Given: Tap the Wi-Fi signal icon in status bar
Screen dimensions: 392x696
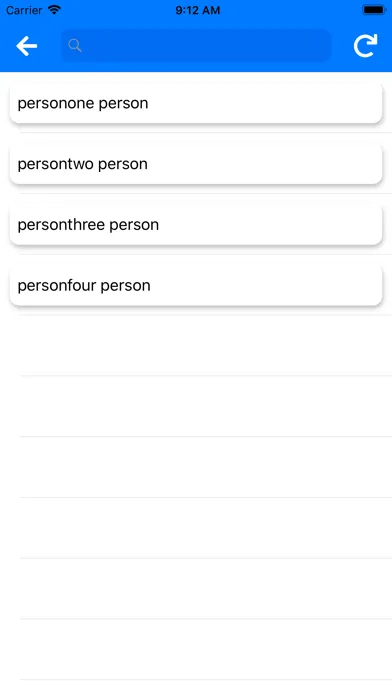Looking at the screenshot, I should point(54,10).
